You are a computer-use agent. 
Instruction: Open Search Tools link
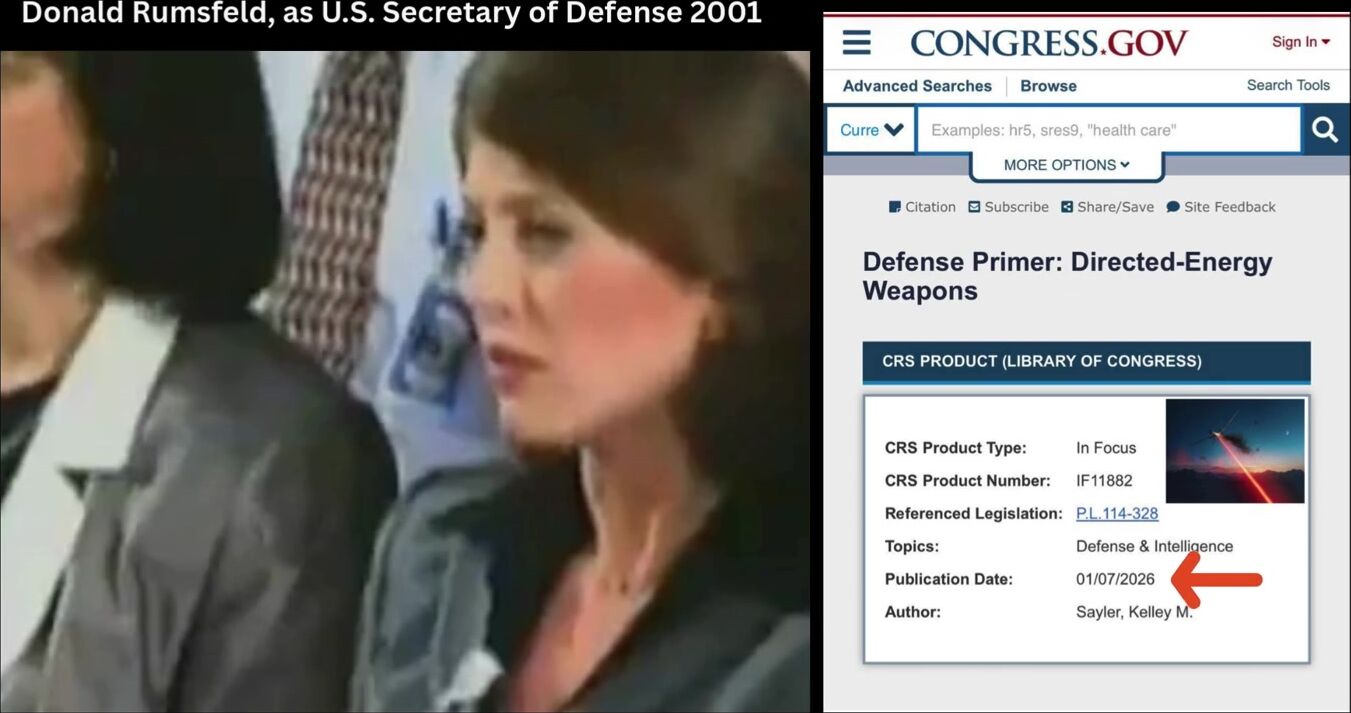click(x=1288, y=85)
